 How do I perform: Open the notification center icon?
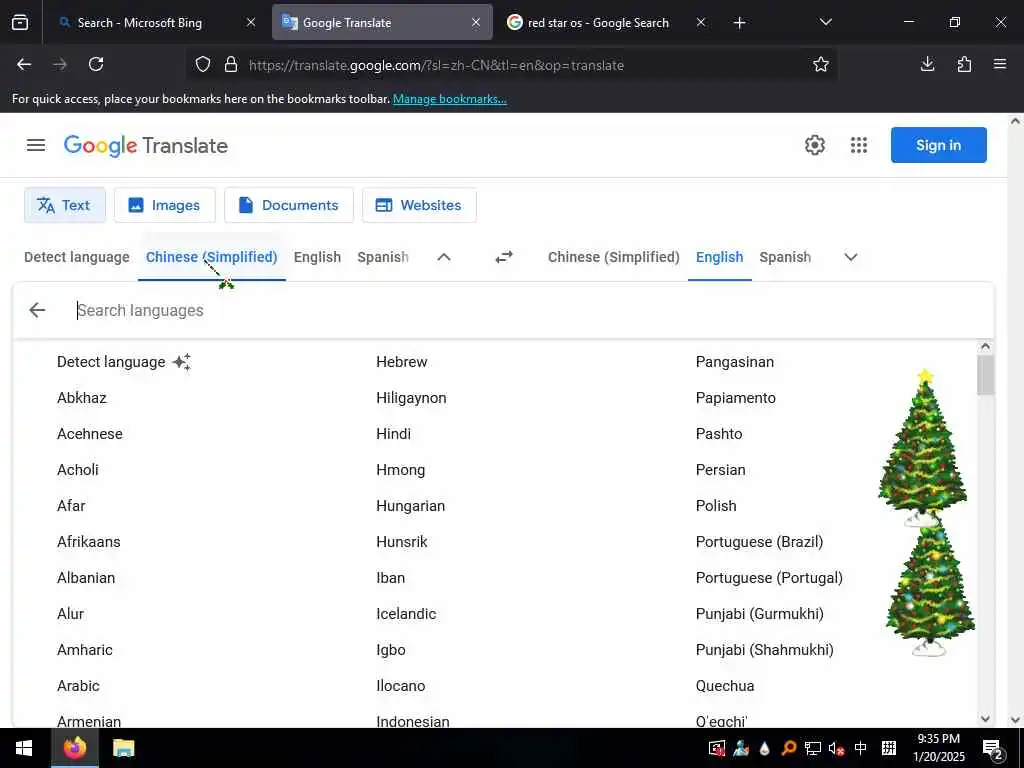993,749
